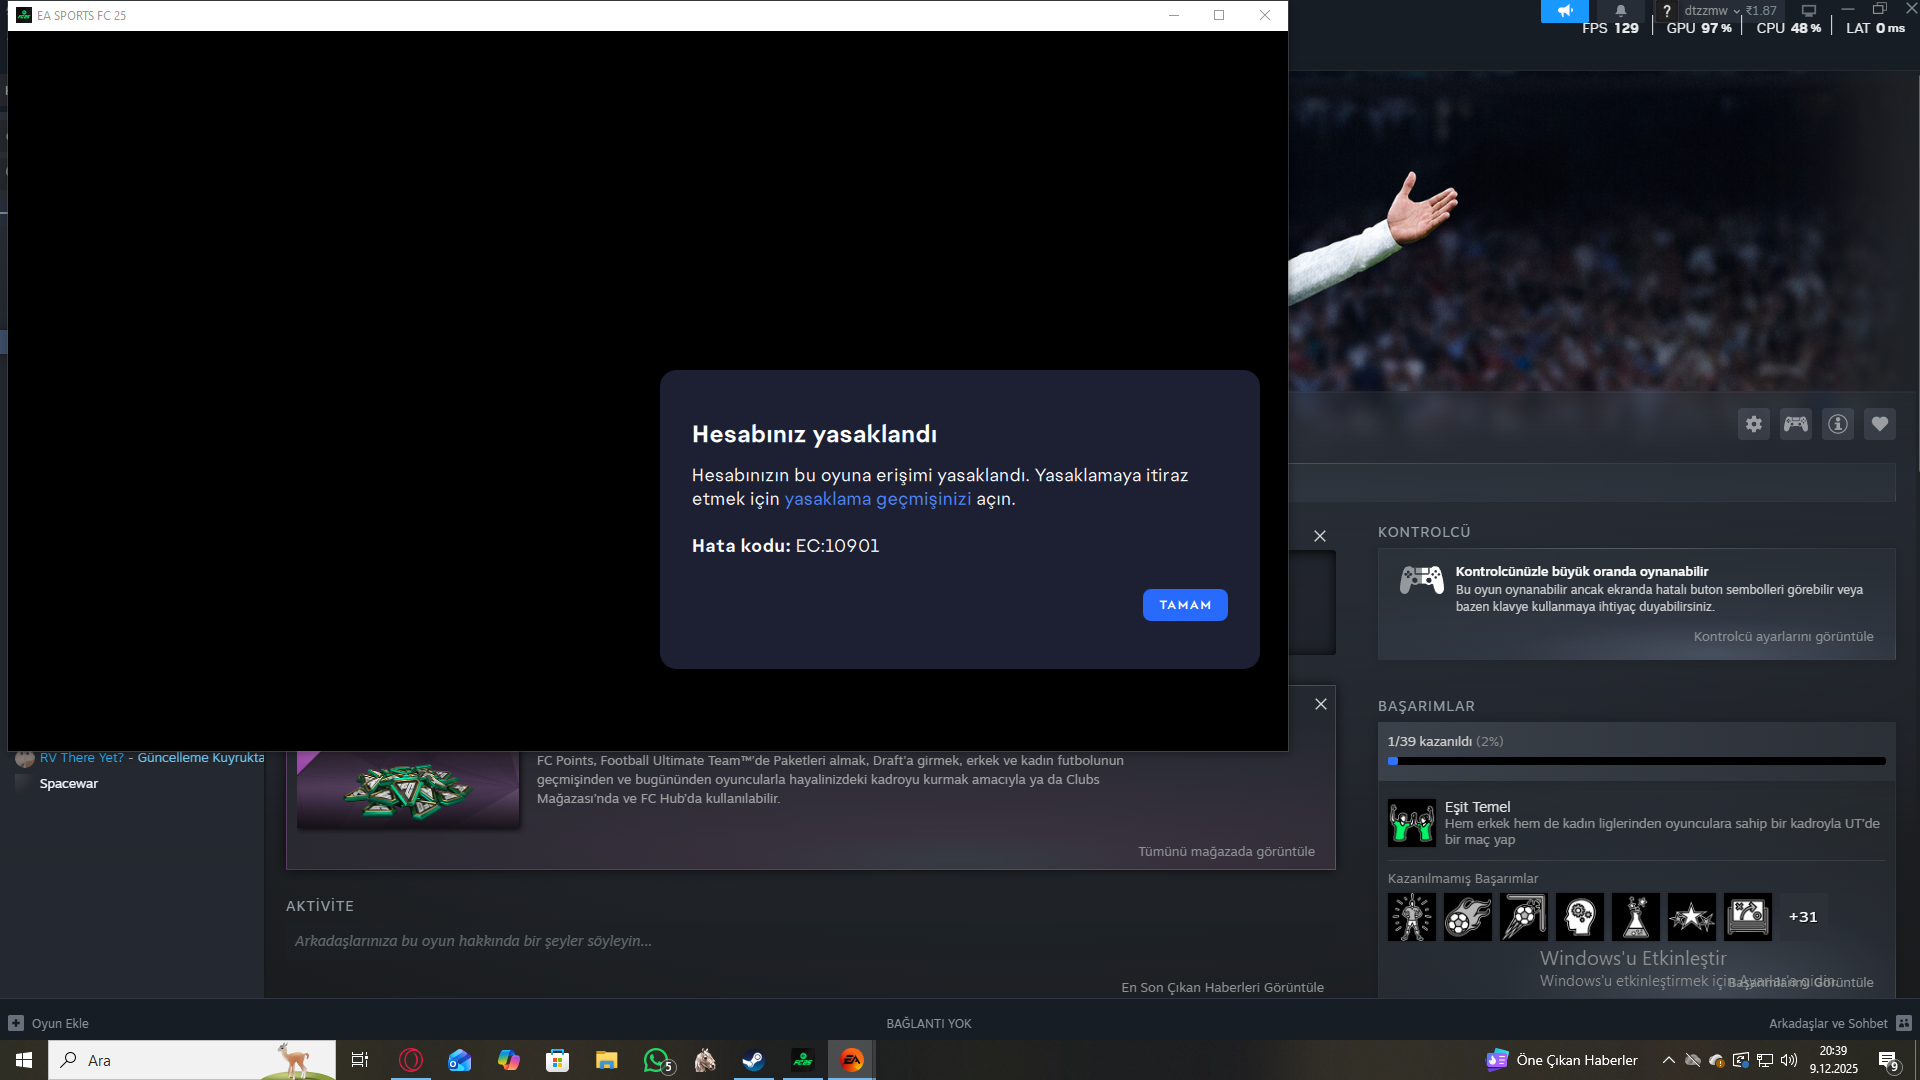Expand hidden system tray icons
Screen dimensions: 1920x1080
coord(1668,1060)
